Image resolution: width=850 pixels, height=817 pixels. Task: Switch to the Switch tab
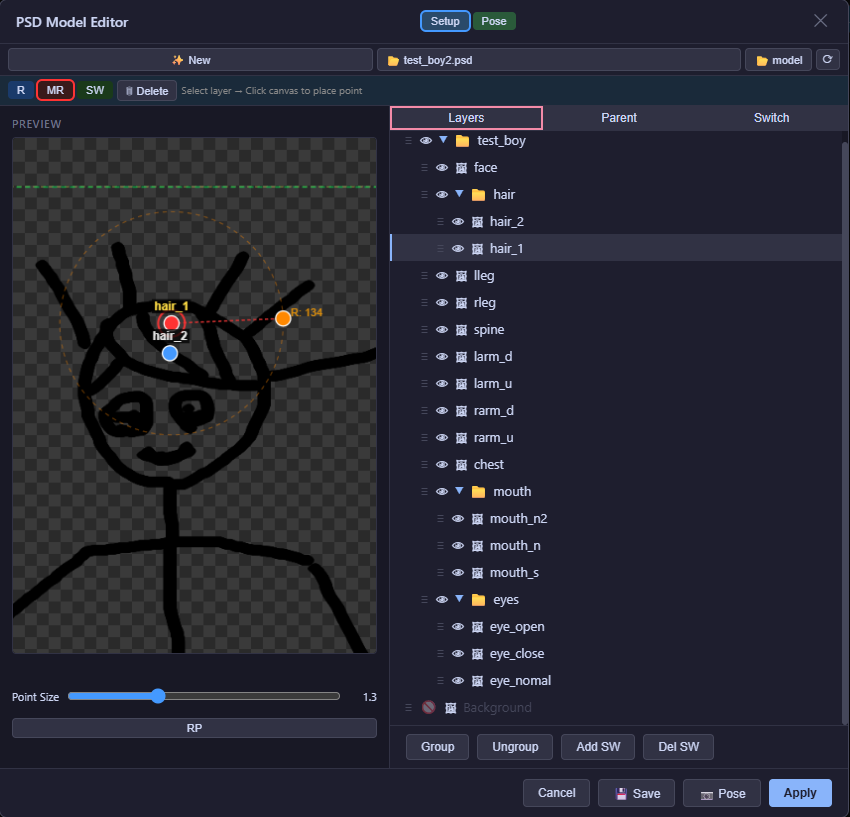pos(771,118)
